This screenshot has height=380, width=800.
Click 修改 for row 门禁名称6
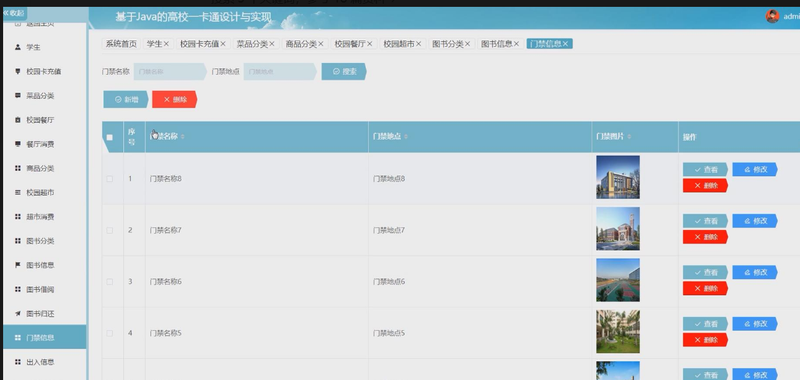pyautogui.click(x=755, y=272)
